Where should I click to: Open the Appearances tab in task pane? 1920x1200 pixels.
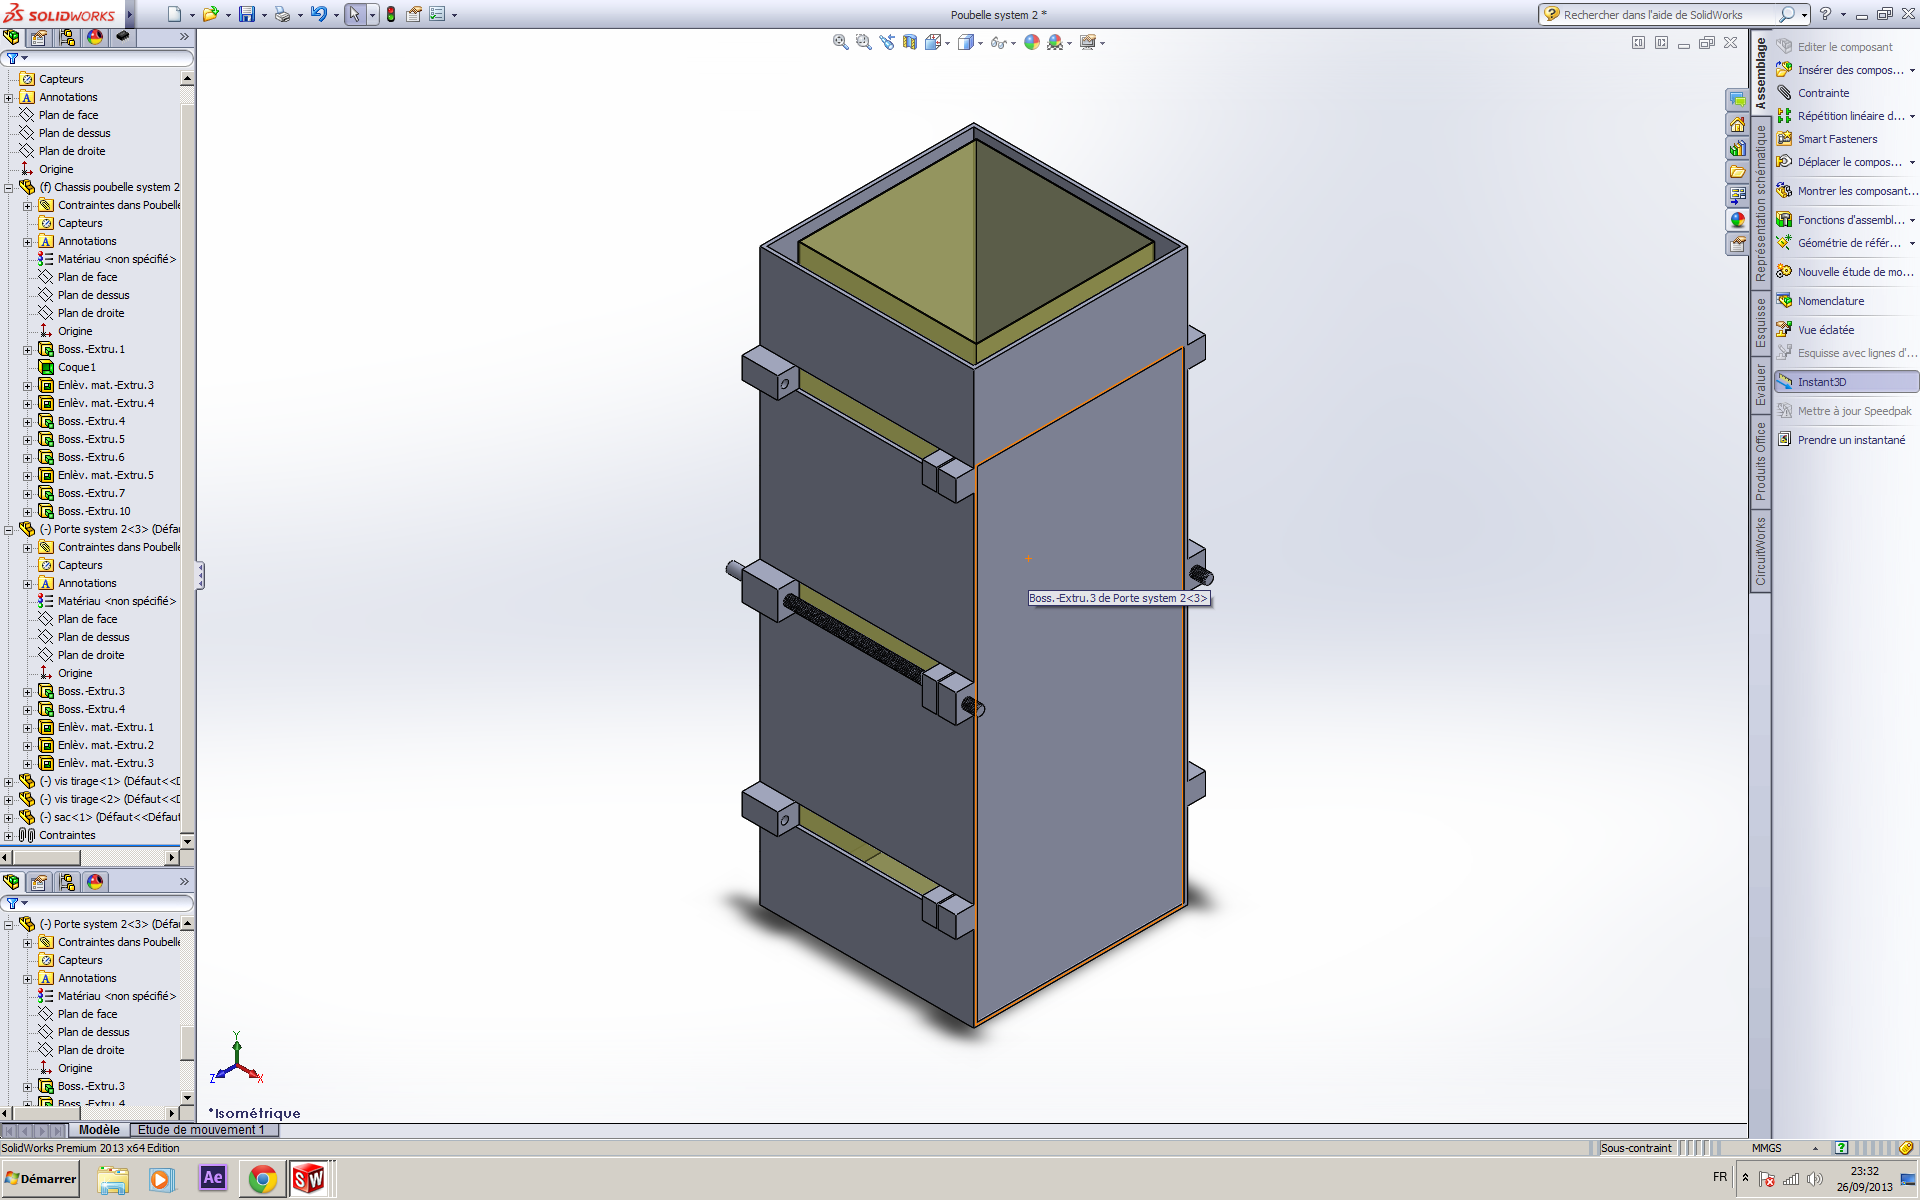click(1738, 219)
